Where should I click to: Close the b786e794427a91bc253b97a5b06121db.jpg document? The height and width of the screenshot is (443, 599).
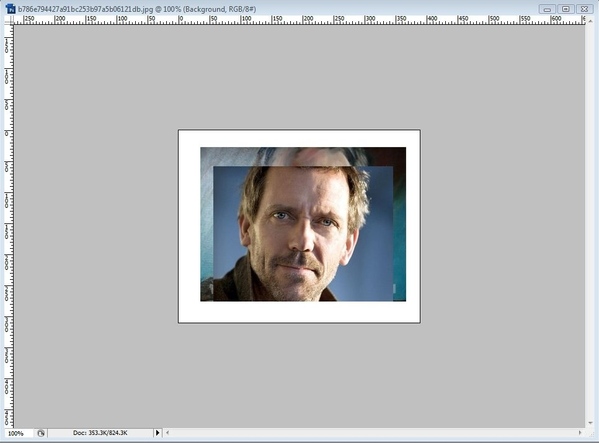coord(584,9)
